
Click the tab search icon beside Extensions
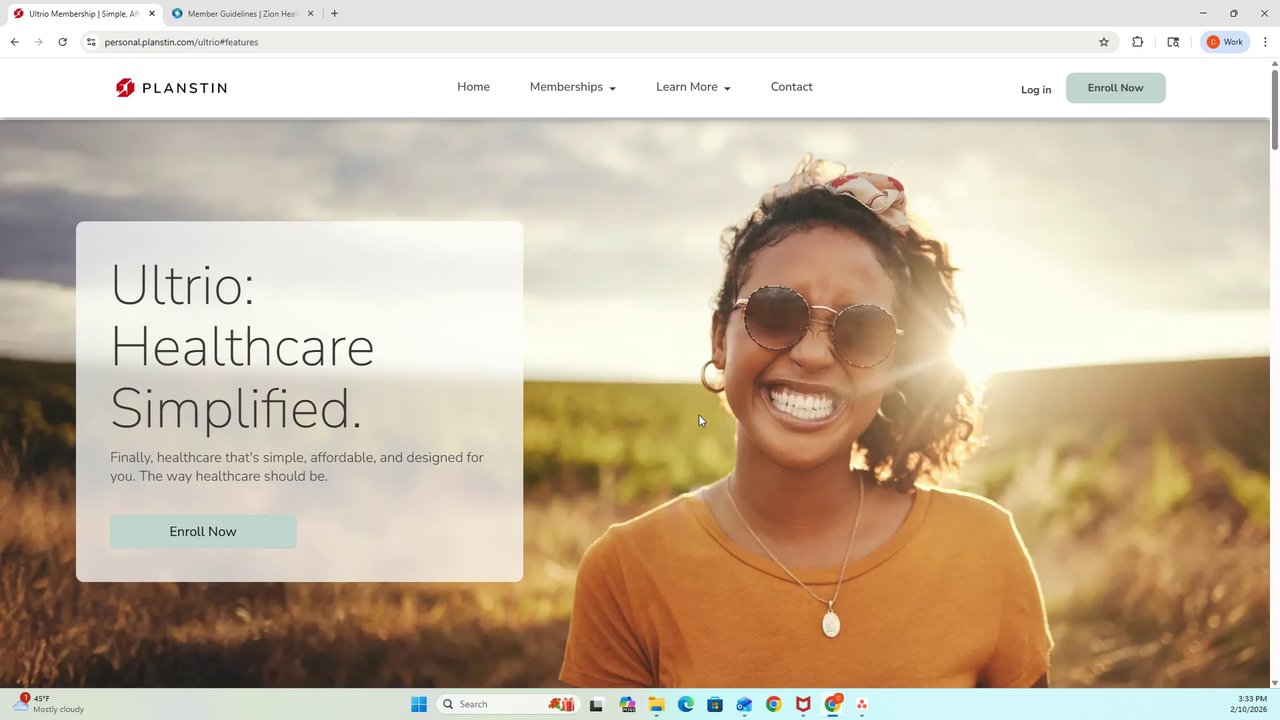click(x=1173, y=42)
